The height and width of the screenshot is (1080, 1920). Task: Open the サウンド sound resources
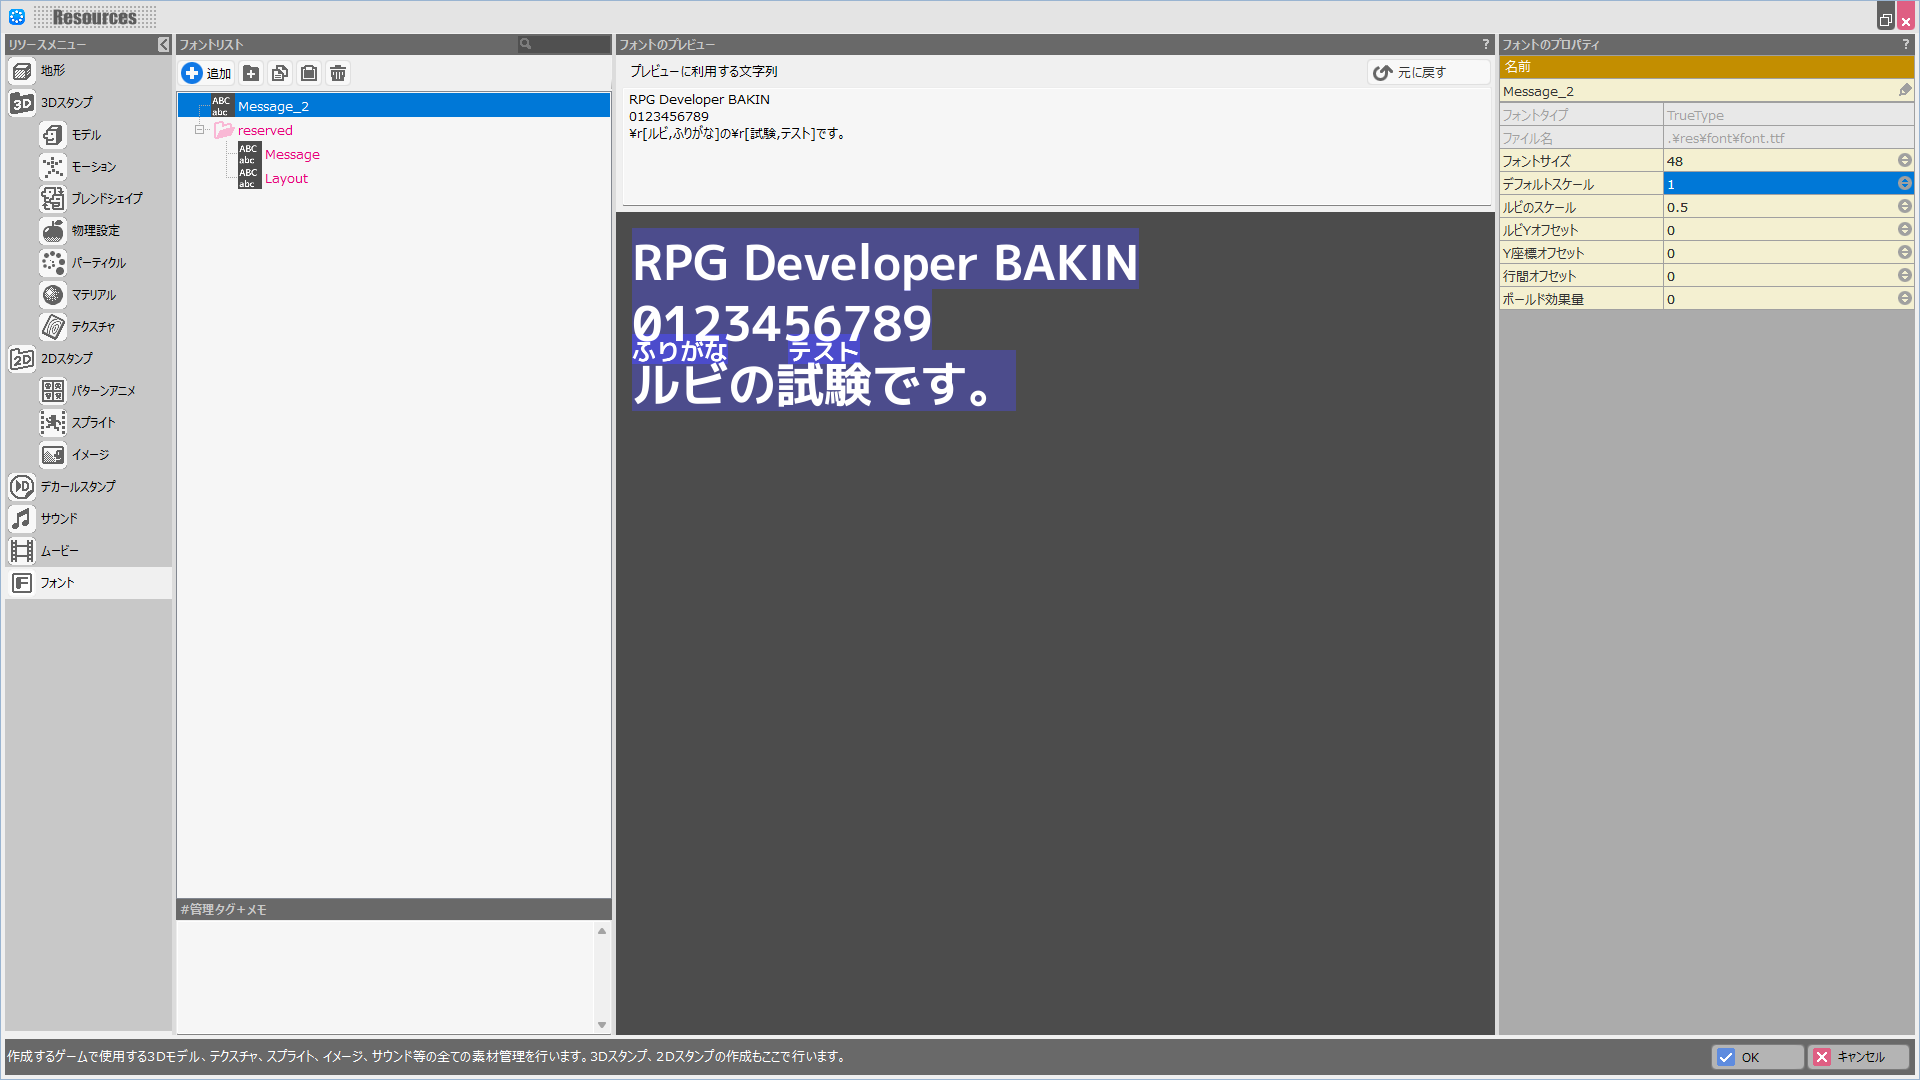pyautogui.click(x=58, y=519)
